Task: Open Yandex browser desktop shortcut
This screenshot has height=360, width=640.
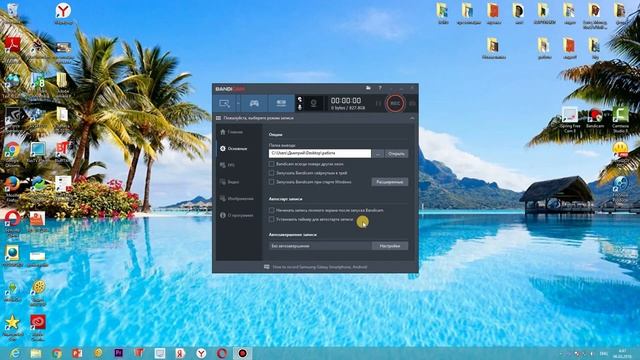Action: pos(63,13)
